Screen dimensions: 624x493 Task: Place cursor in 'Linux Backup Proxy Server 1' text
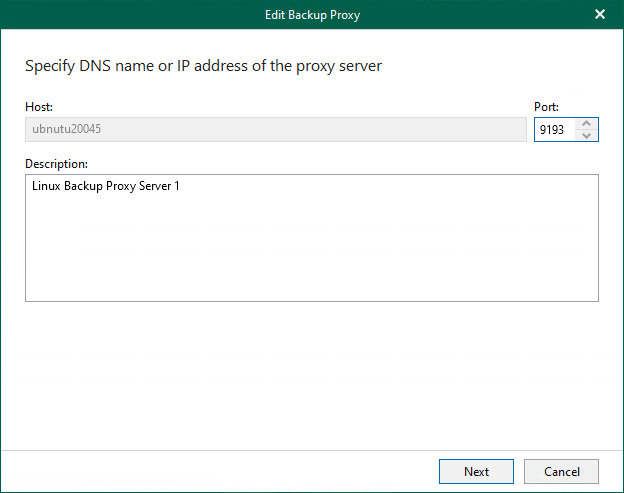[x=105, y=186]
